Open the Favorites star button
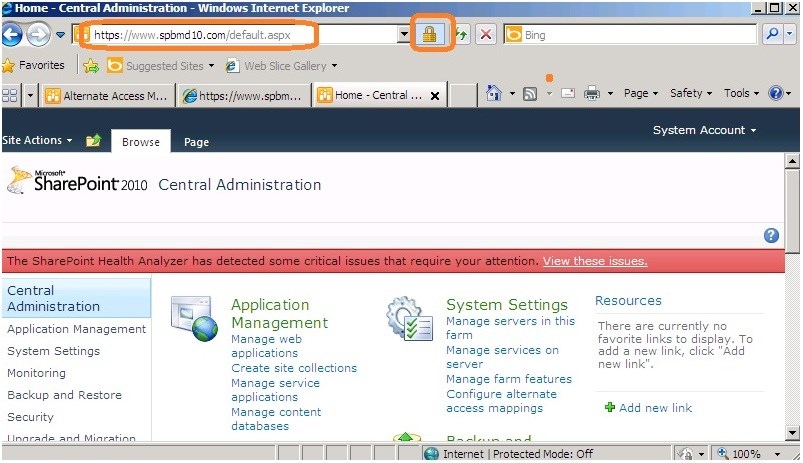The width and height of the screenshot is (803, 463). pyautogui.click(x=34, y=66)
